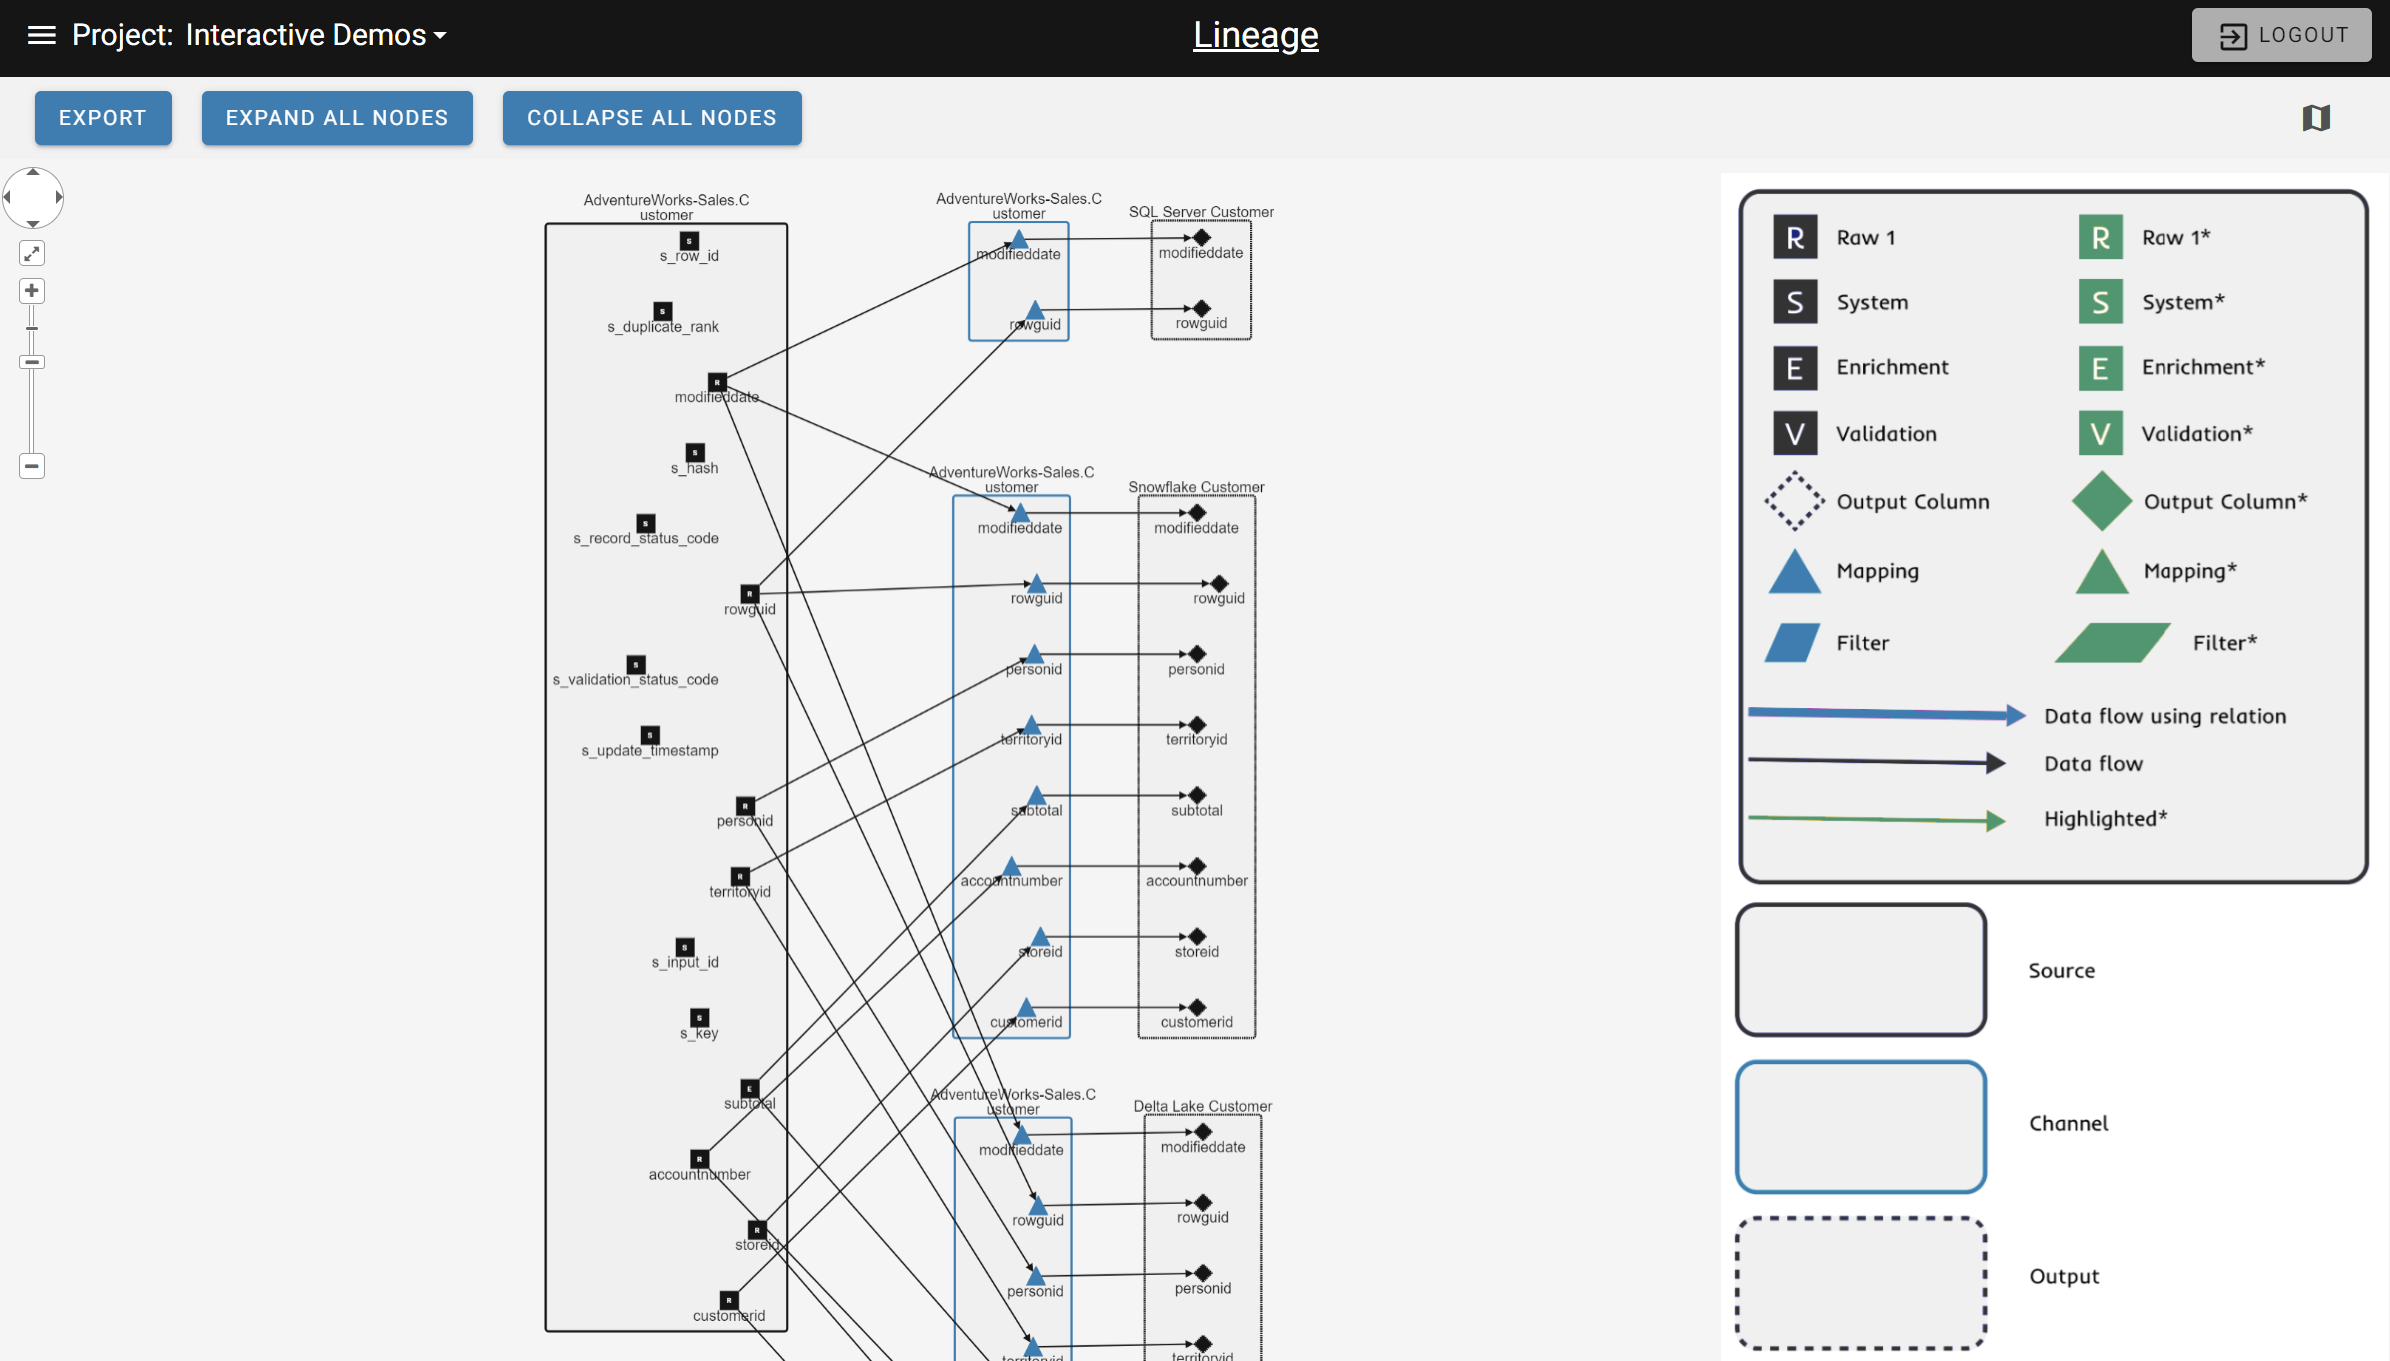This screenshot has height=1361, width=2390.
Task: Click rowguid output diamond in Delta Lake Customer
Action: tap(1203, 1203)
